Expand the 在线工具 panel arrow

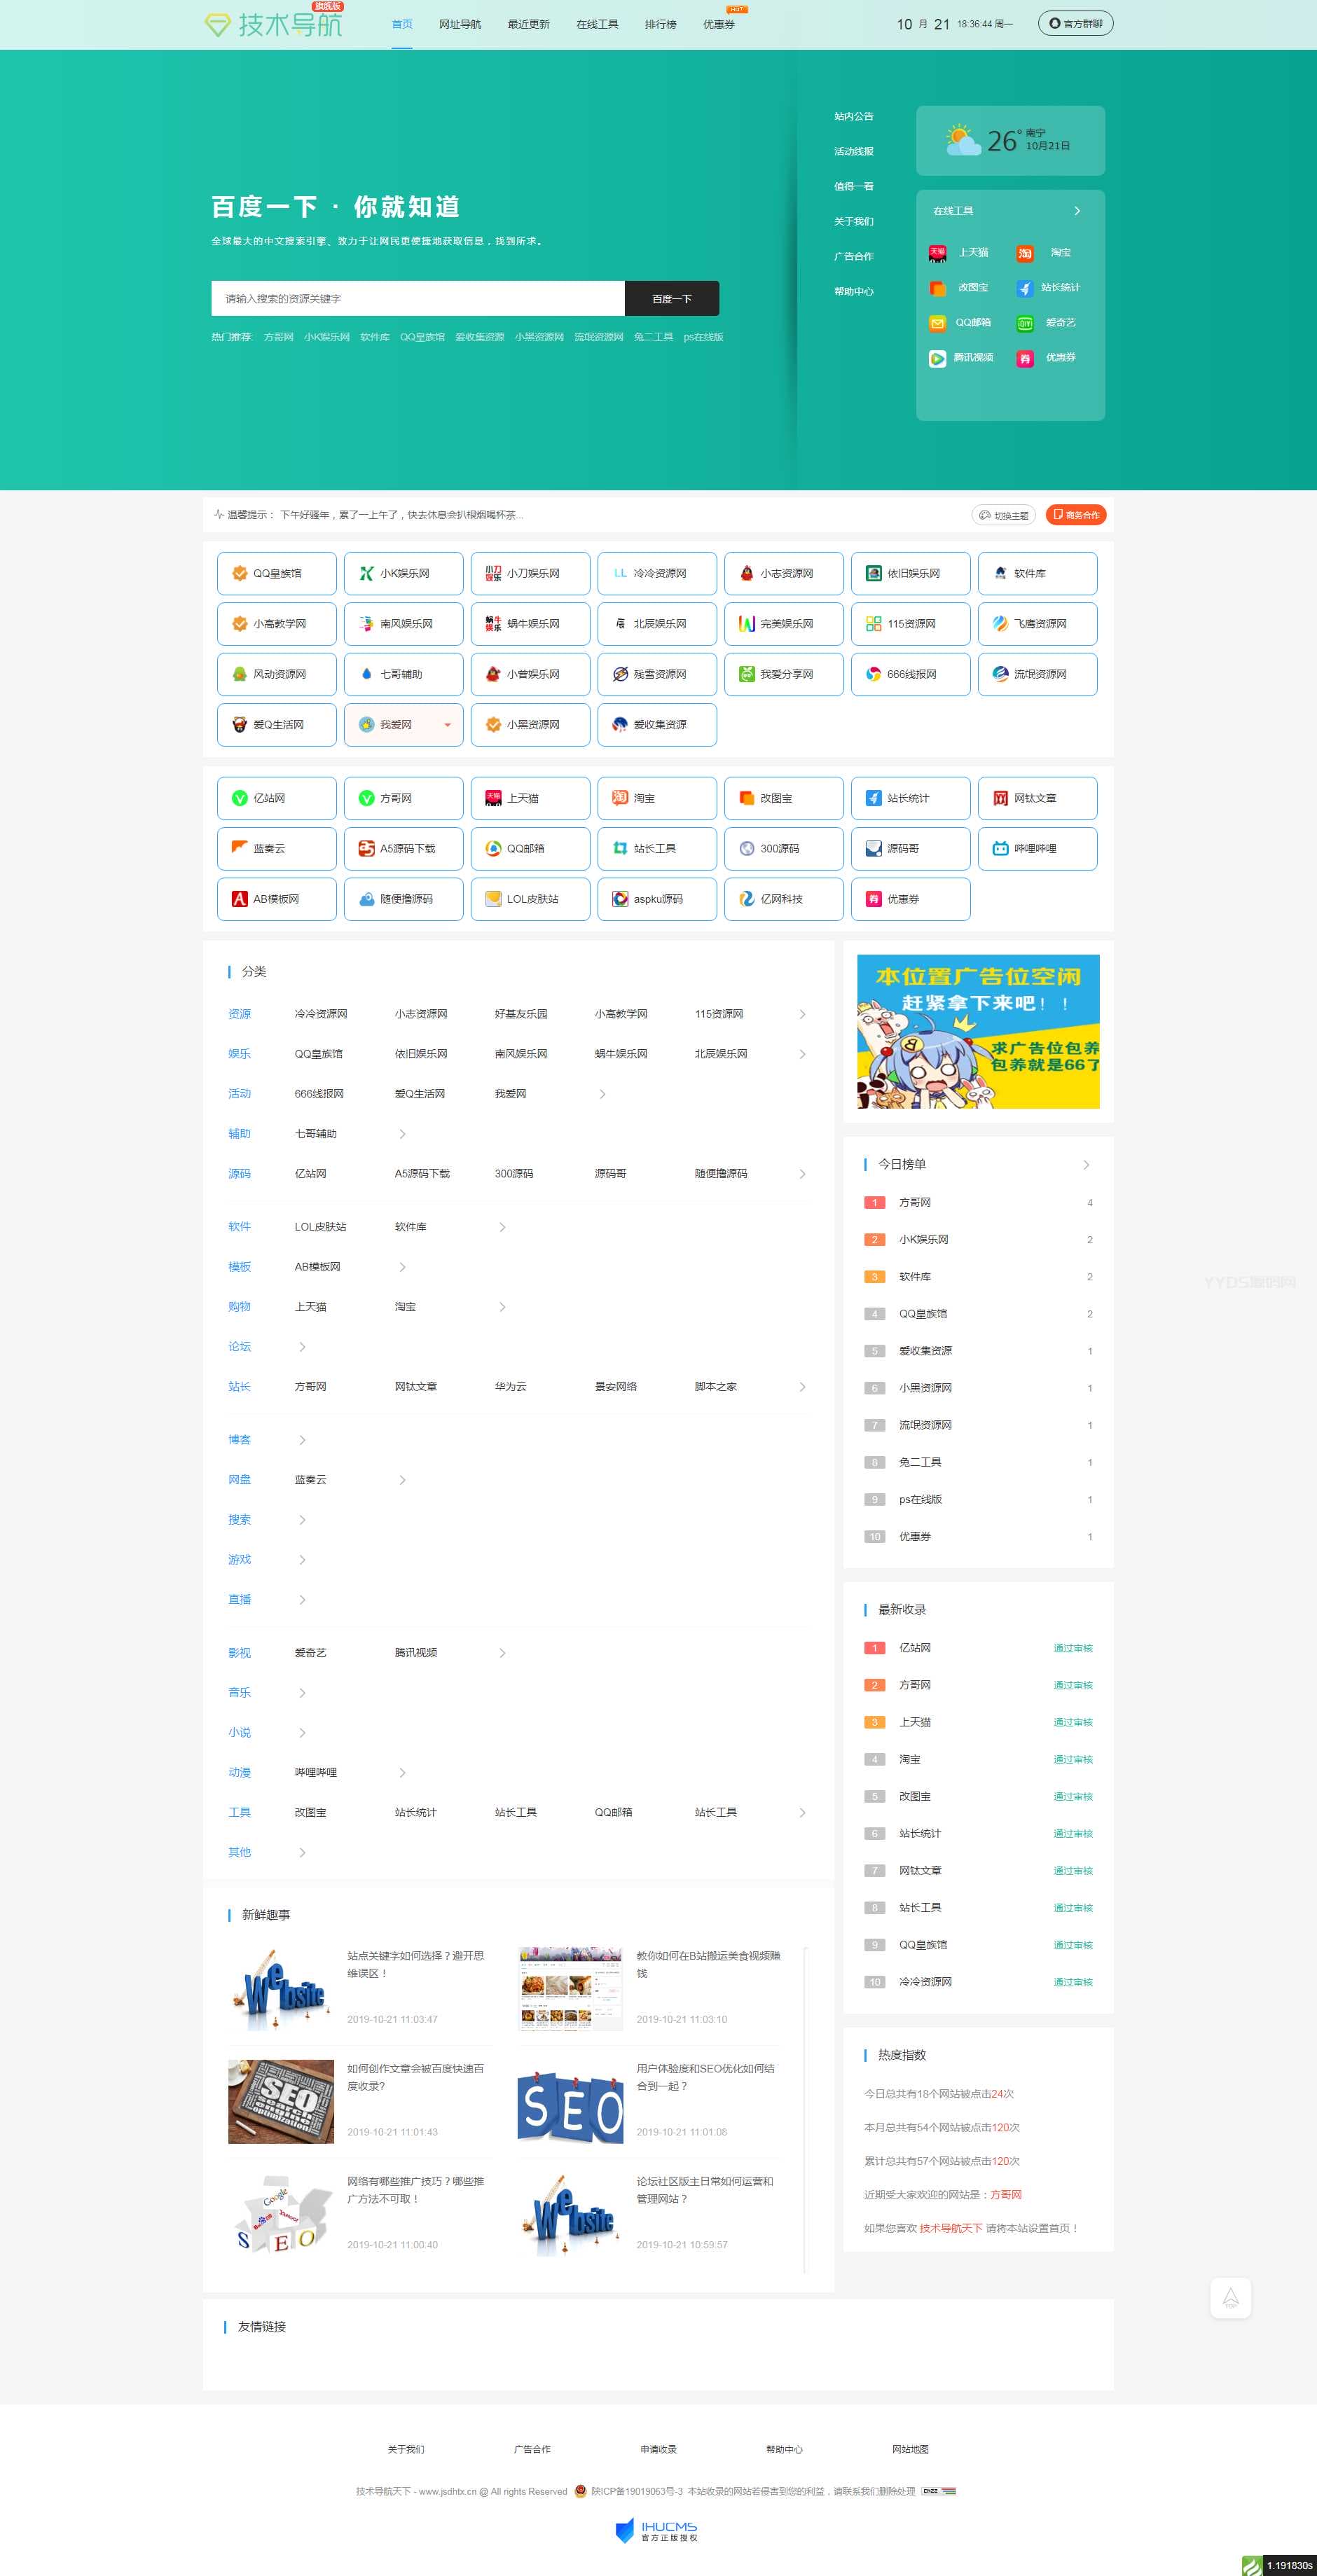[1077, 211]
